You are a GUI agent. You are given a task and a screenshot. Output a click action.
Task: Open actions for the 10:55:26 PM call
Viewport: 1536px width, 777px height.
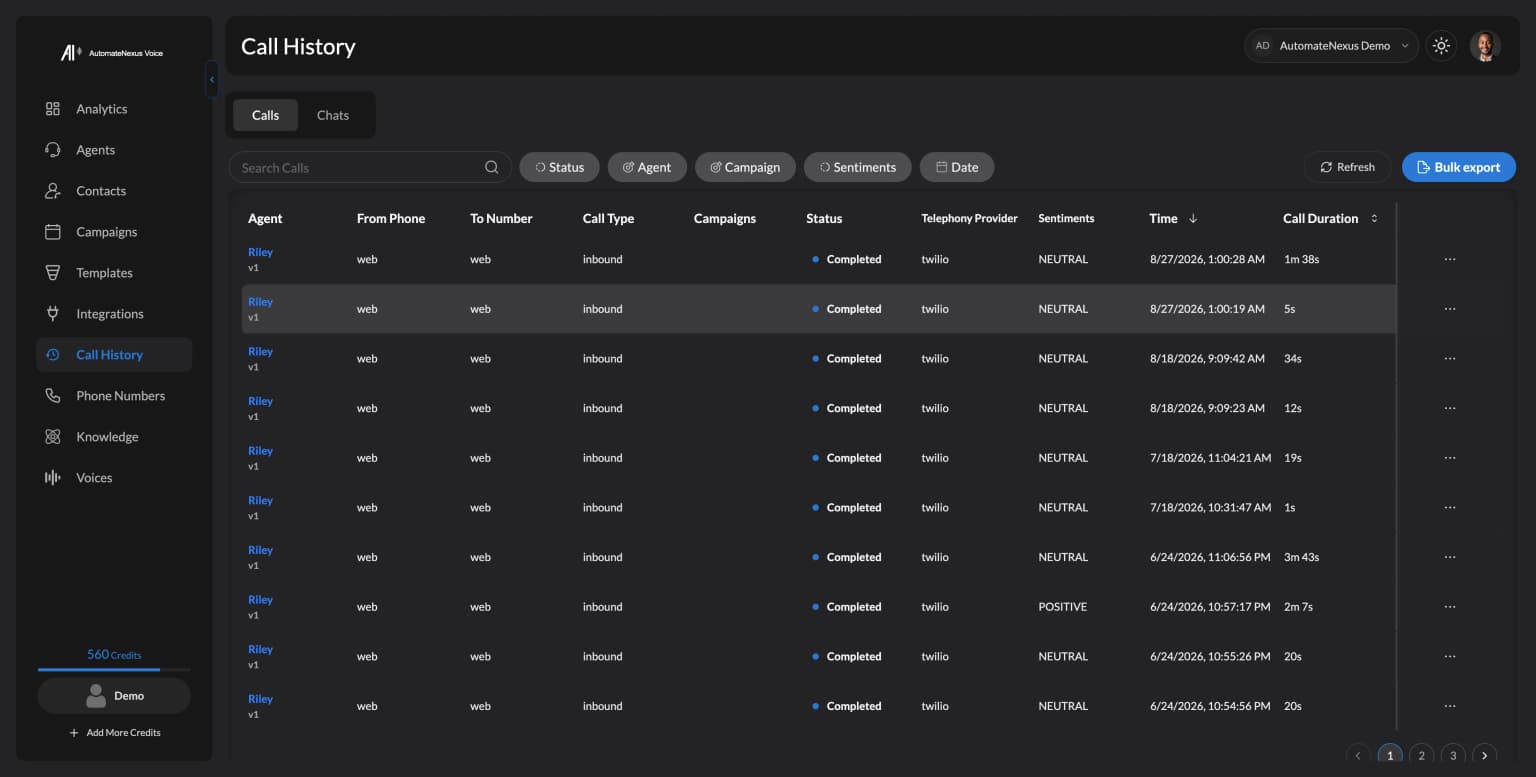click(1450, 656)
